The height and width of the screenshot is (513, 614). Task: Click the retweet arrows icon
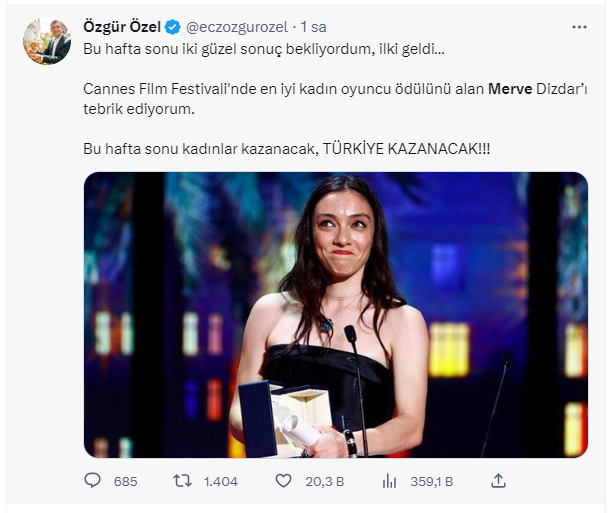(182, 481)
